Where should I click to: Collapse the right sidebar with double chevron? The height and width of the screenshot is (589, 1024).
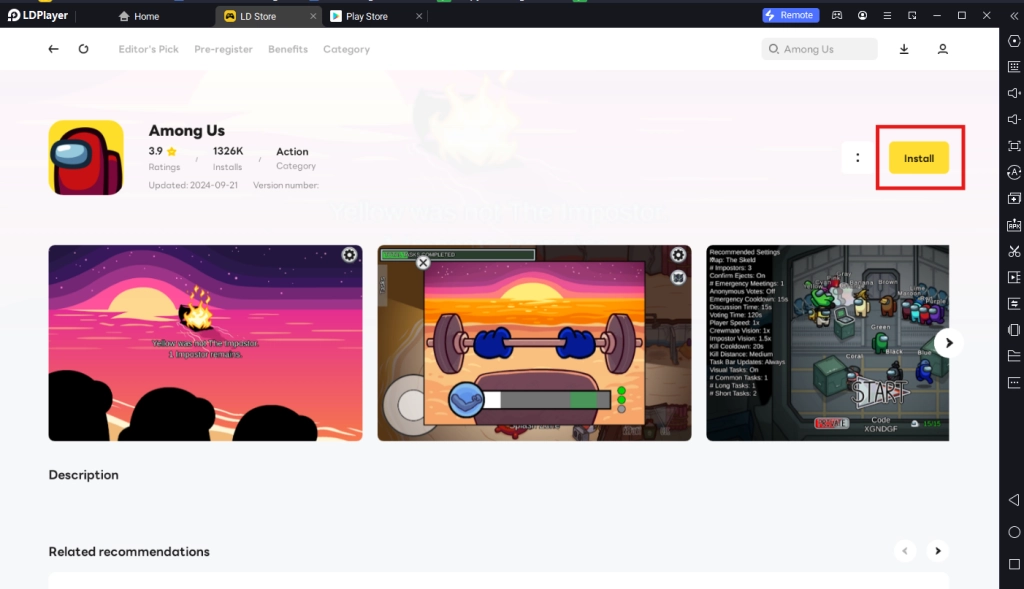[1014, 16]
